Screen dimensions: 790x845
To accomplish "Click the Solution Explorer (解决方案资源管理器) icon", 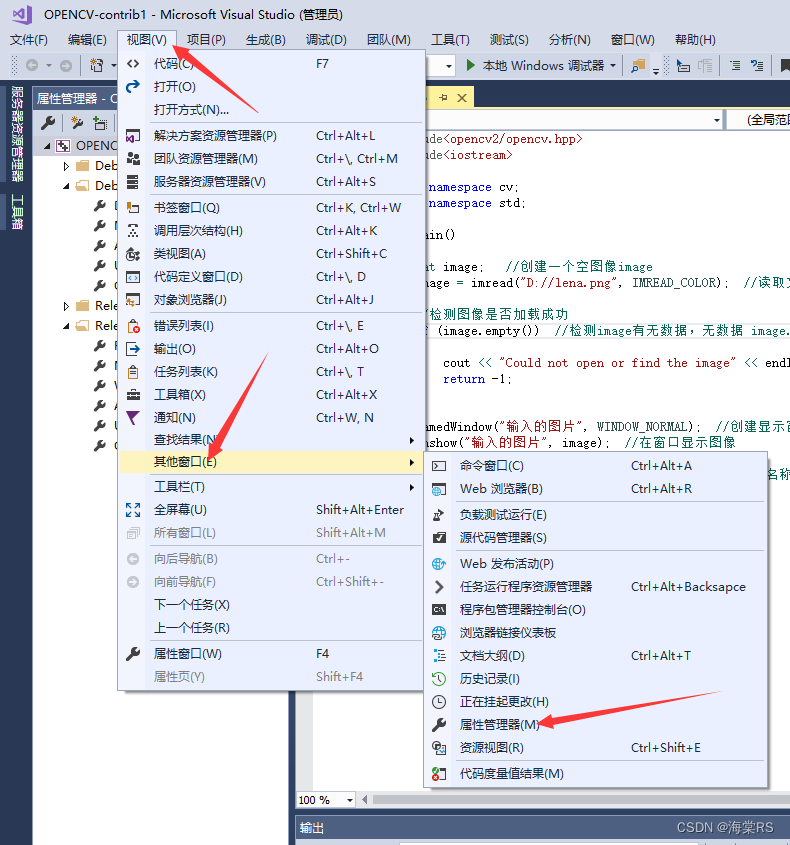I will click(133, 136).
